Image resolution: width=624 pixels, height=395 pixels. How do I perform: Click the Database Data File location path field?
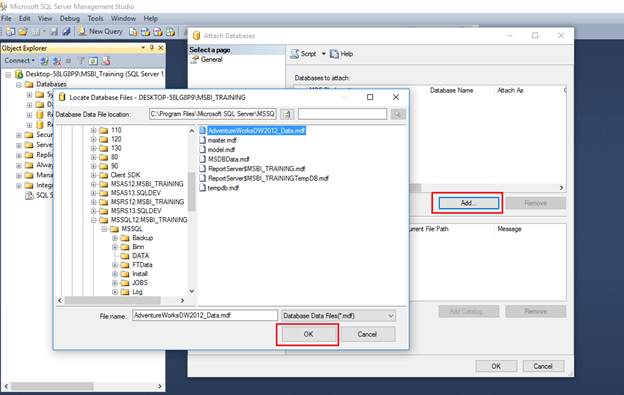point(213,114)
